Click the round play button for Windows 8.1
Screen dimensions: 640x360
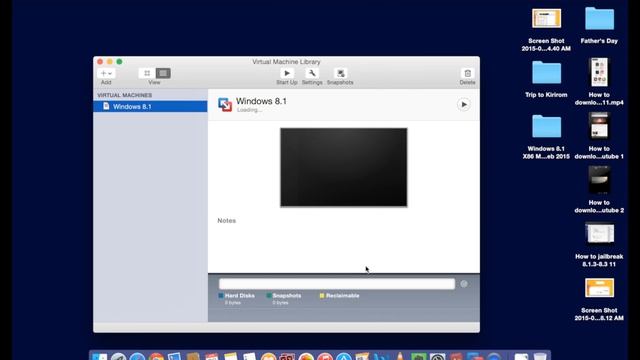pyautogui.click(x=464, y=104)
